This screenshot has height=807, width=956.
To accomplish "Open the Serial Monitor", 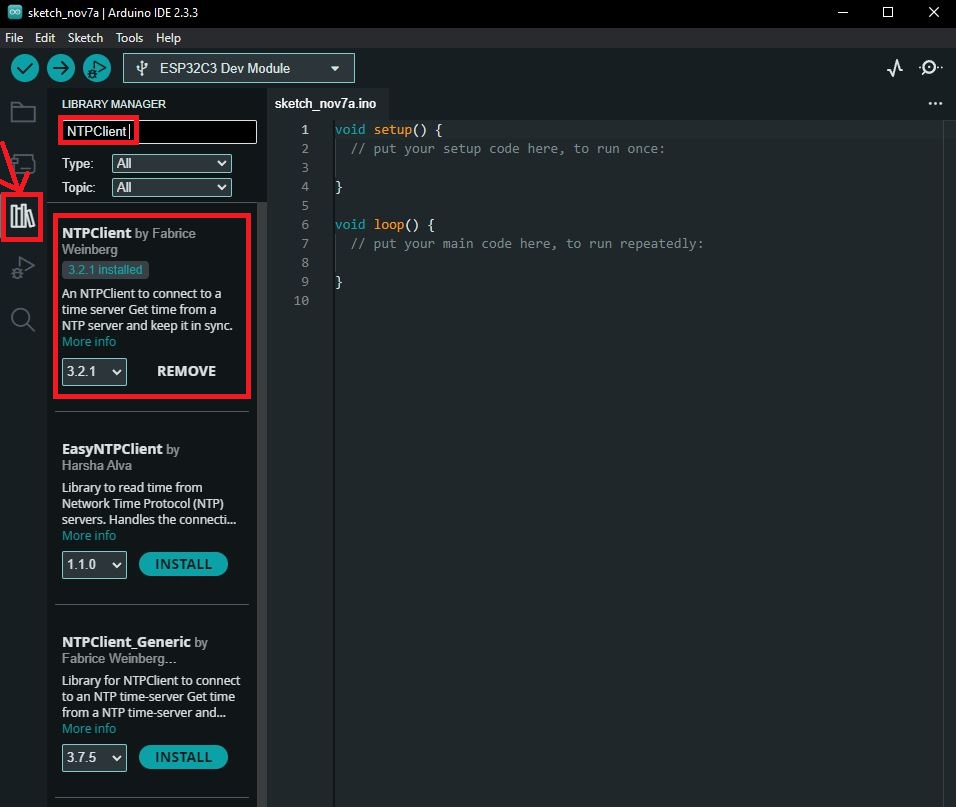I will (x=930, y=68).
